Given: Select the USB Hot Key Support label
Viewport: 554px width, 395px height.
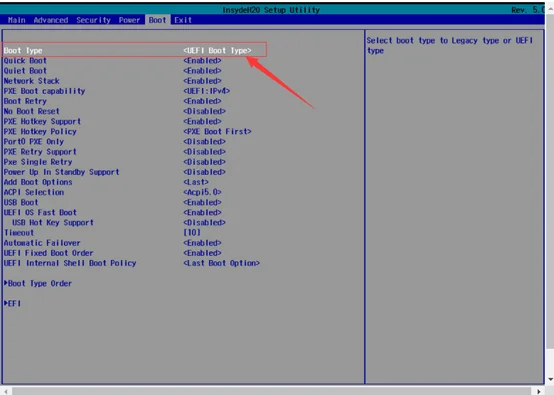Looking at the screenshot, I should coord(53,223).
